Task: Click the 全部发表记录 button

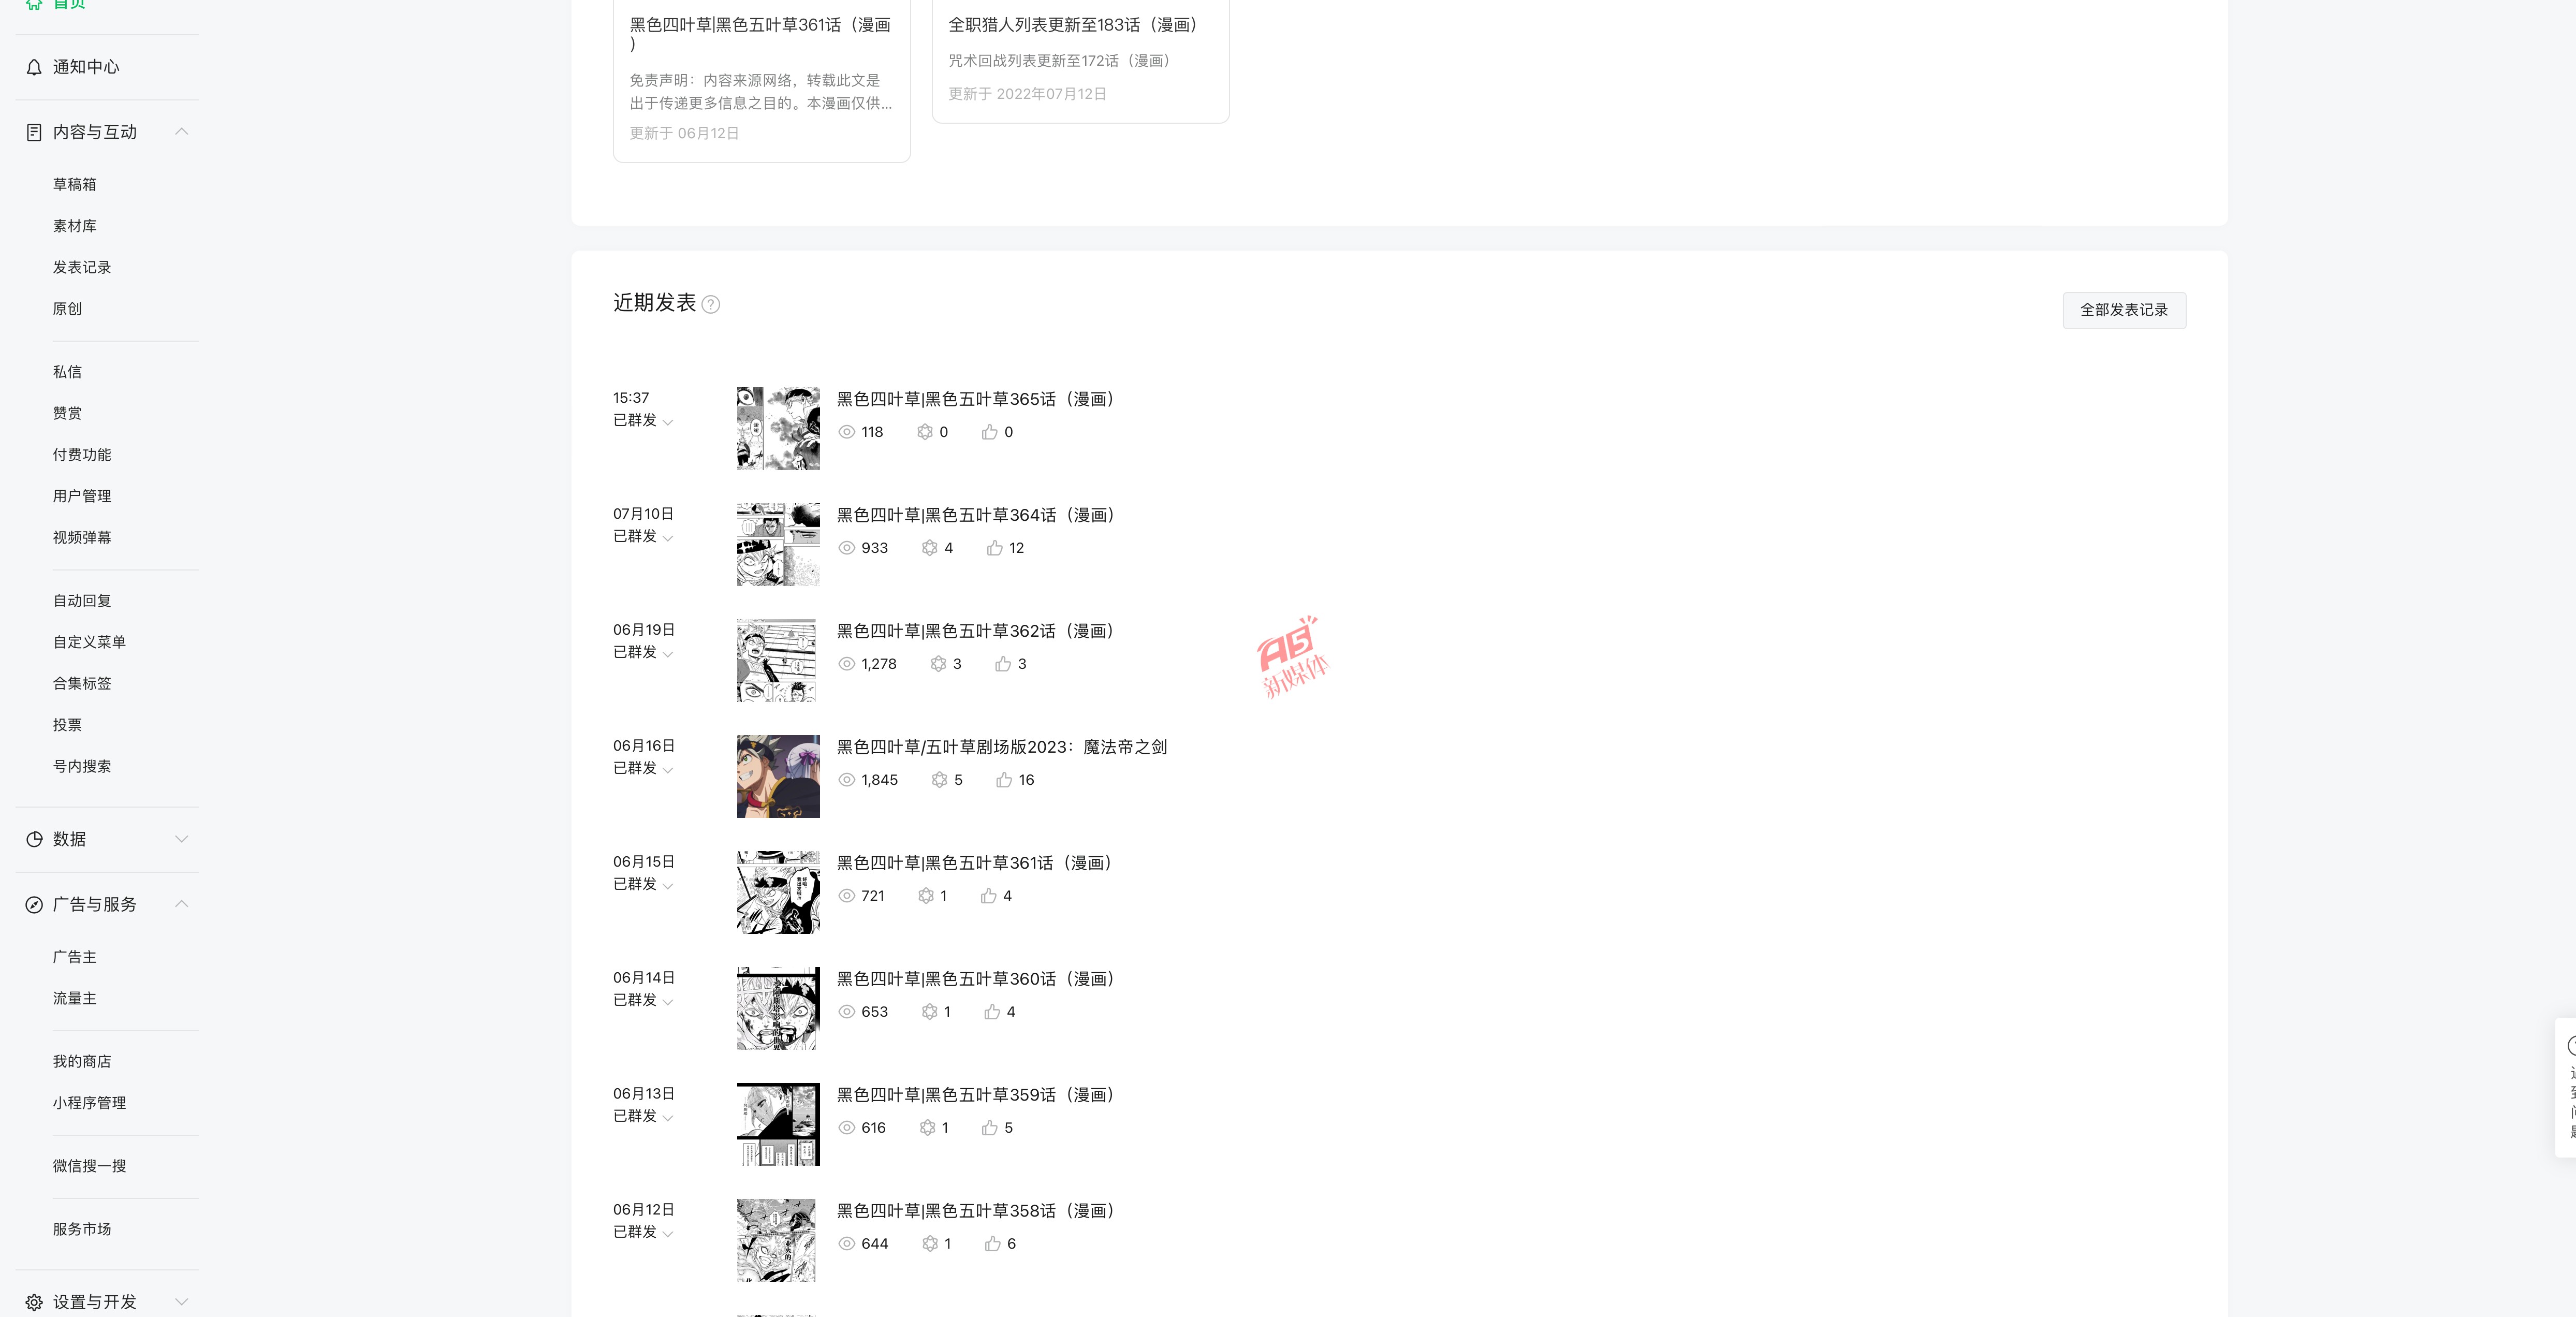Action: pos(2124,310)
